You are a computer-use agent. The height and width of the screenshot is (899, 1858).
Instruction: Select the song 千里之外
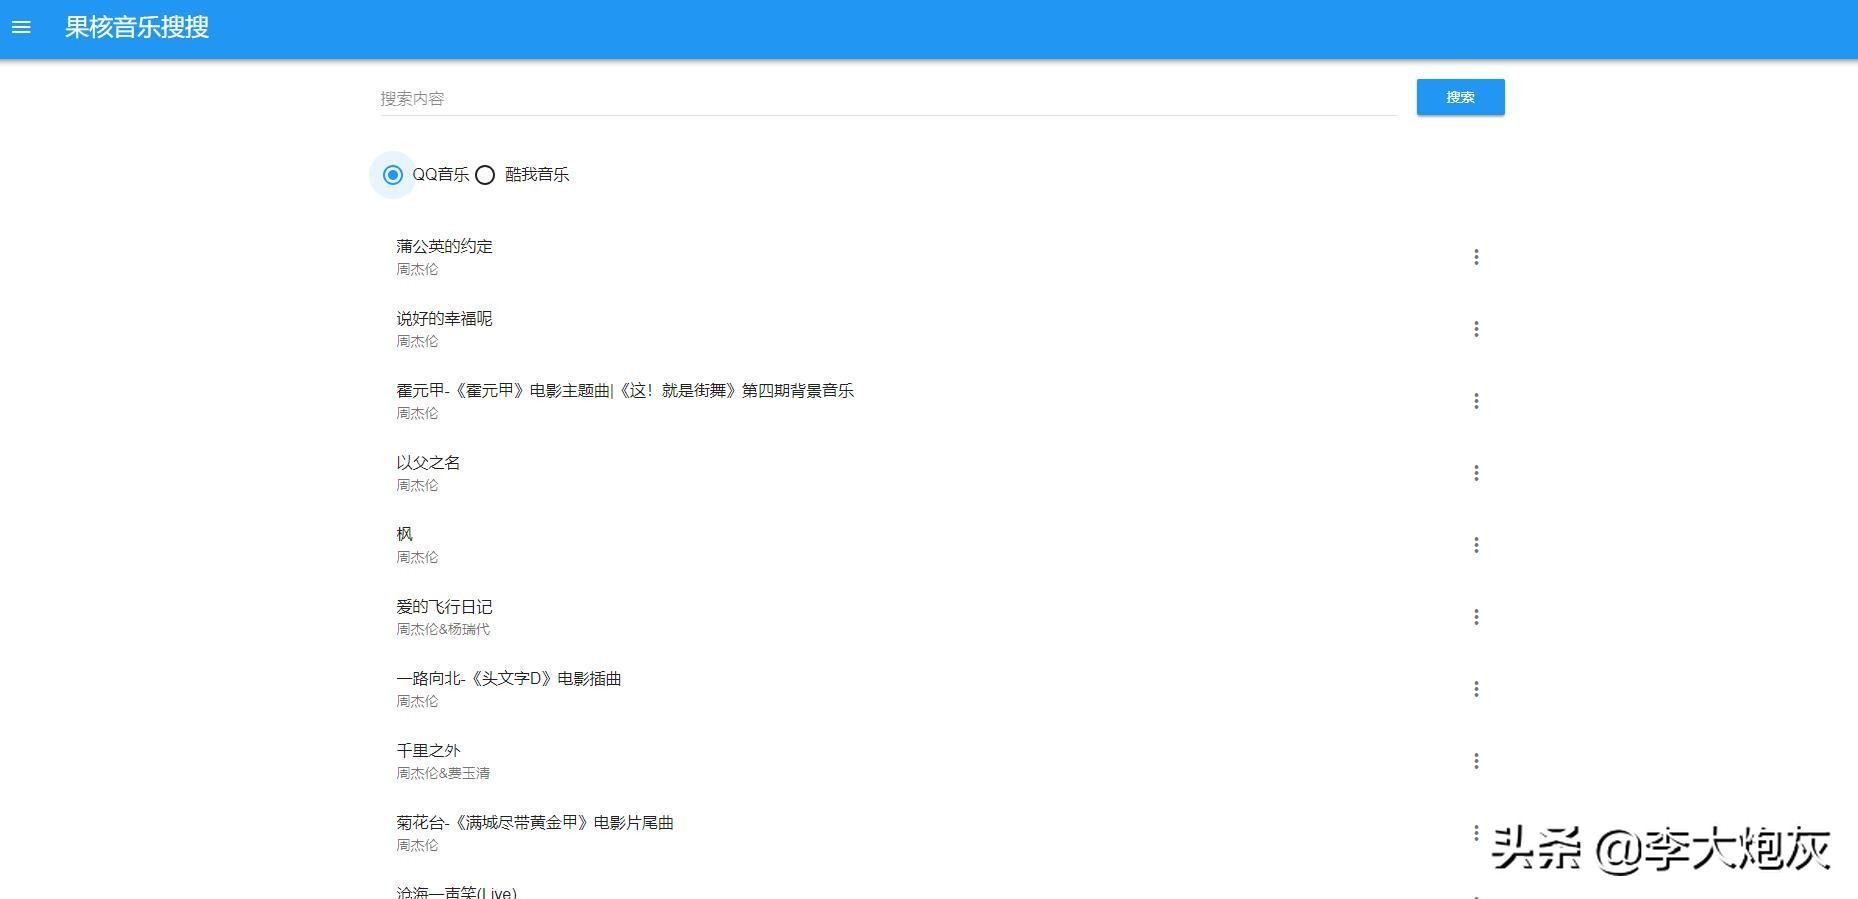click(x=428, y=750)
